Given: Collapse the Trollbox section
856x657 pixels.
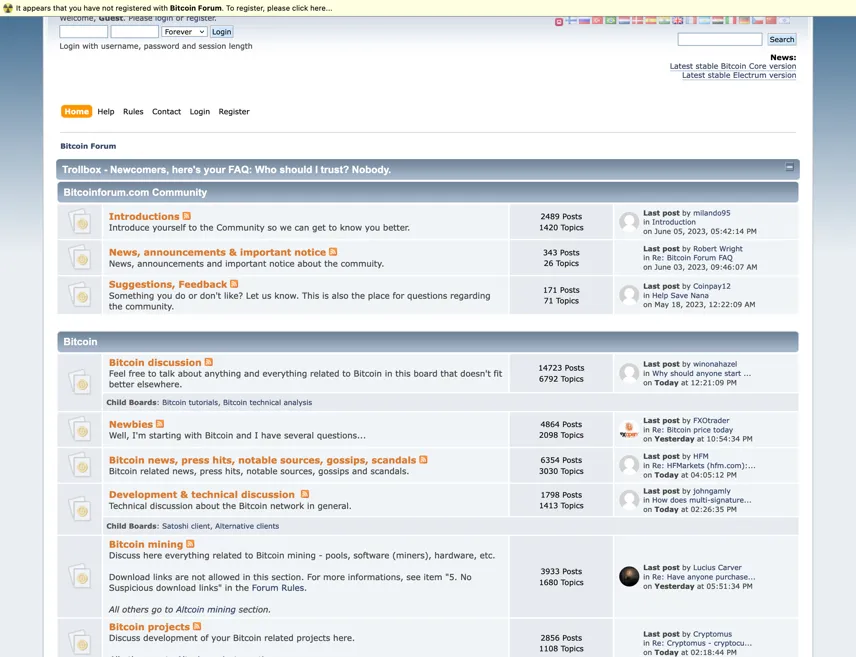Looking at the screenshot, I should click(x=789, y=167).
